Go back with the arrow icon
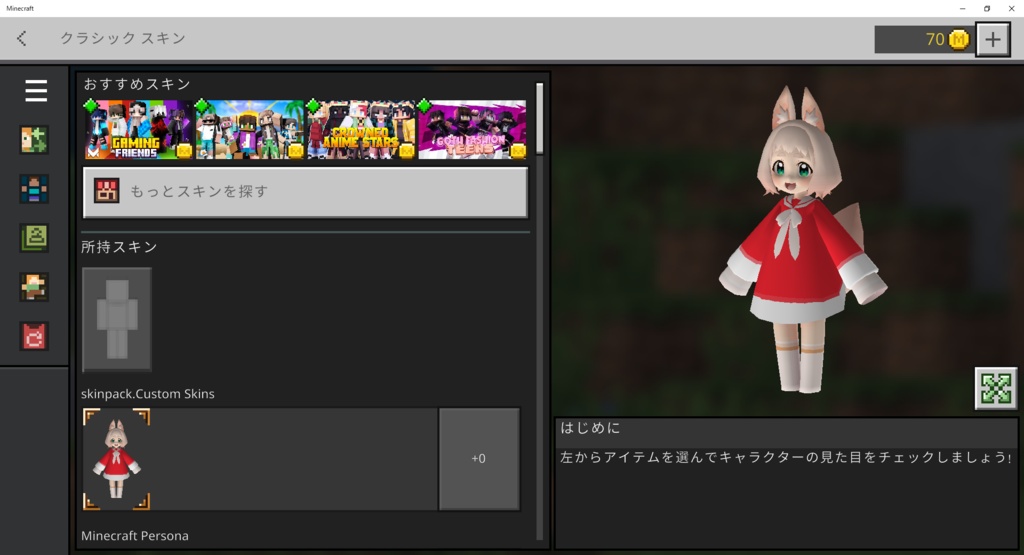This screenshot has width=1024, height=555. (x=22, y=39)
